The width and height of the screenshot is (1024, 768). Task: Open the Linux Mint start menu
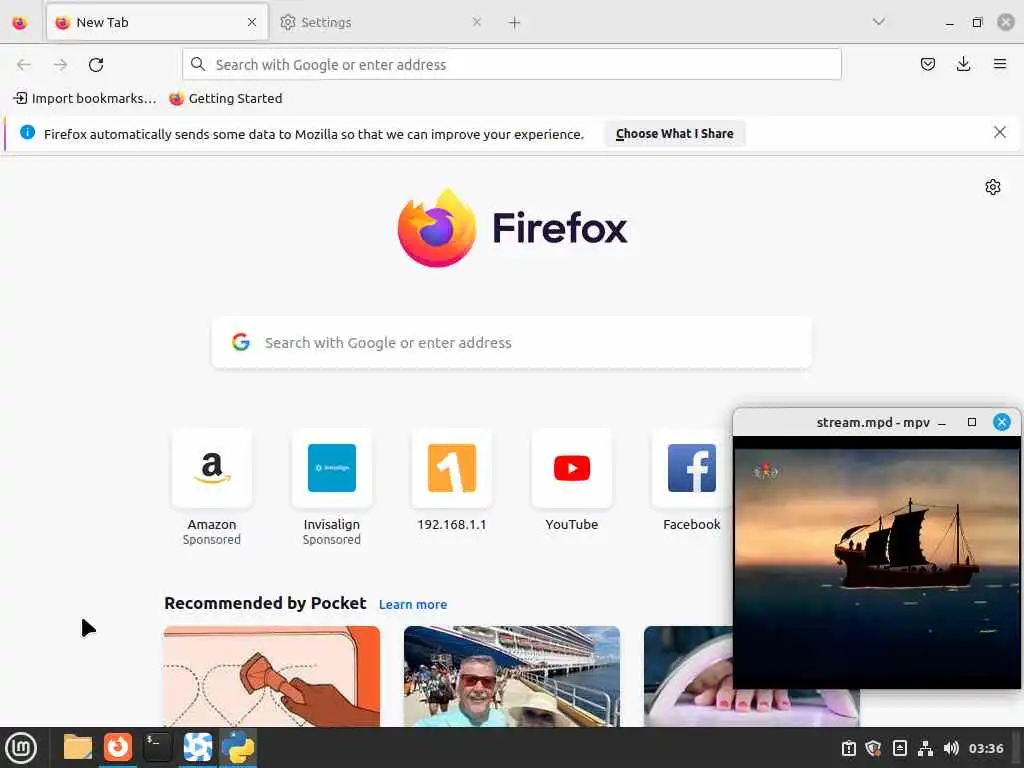[x=21, y=748]
